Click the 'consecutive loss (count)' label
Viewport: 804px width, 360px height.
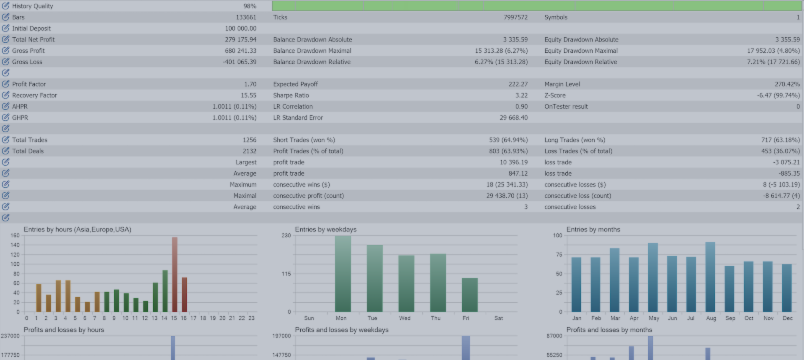(x=578, y=196)
